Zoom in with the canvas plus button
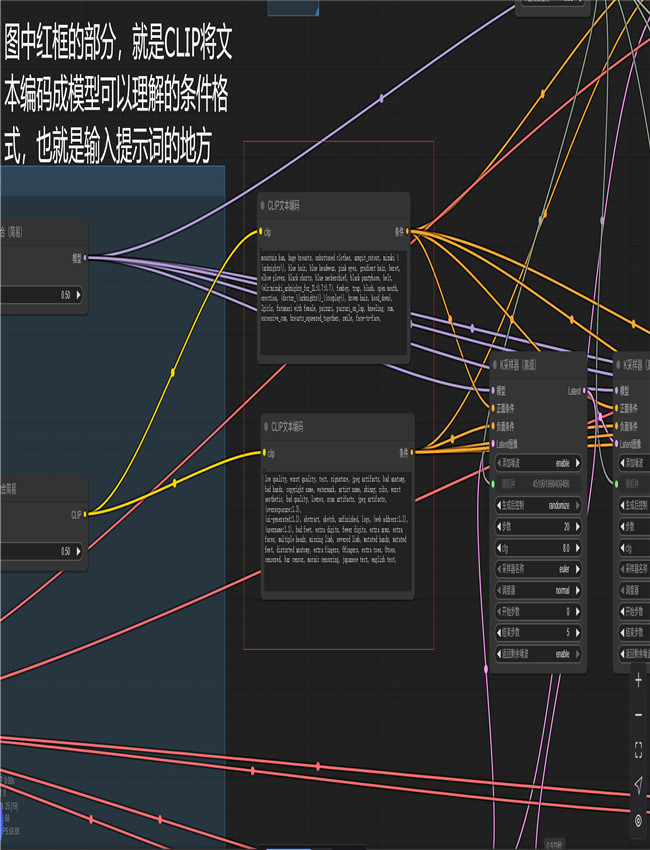This screenshot has height=850, width=650. click(639, 681)
